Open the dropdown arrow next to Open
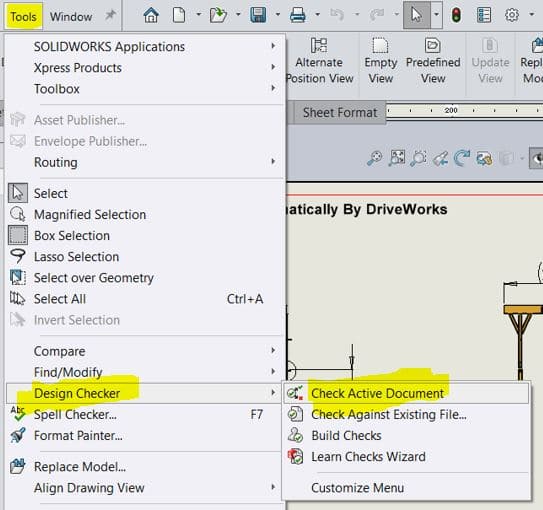The image size is (543, 510). [238, 15]
